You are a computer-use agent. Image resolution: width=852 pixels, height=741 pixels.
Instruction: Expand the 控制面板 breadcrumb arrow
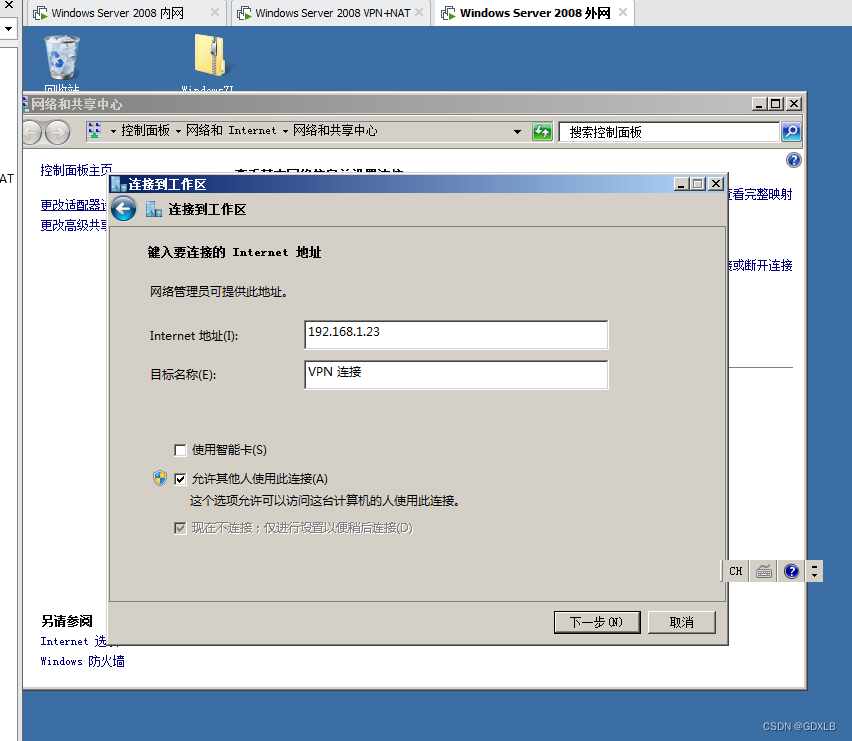click(x=178, y=131)
